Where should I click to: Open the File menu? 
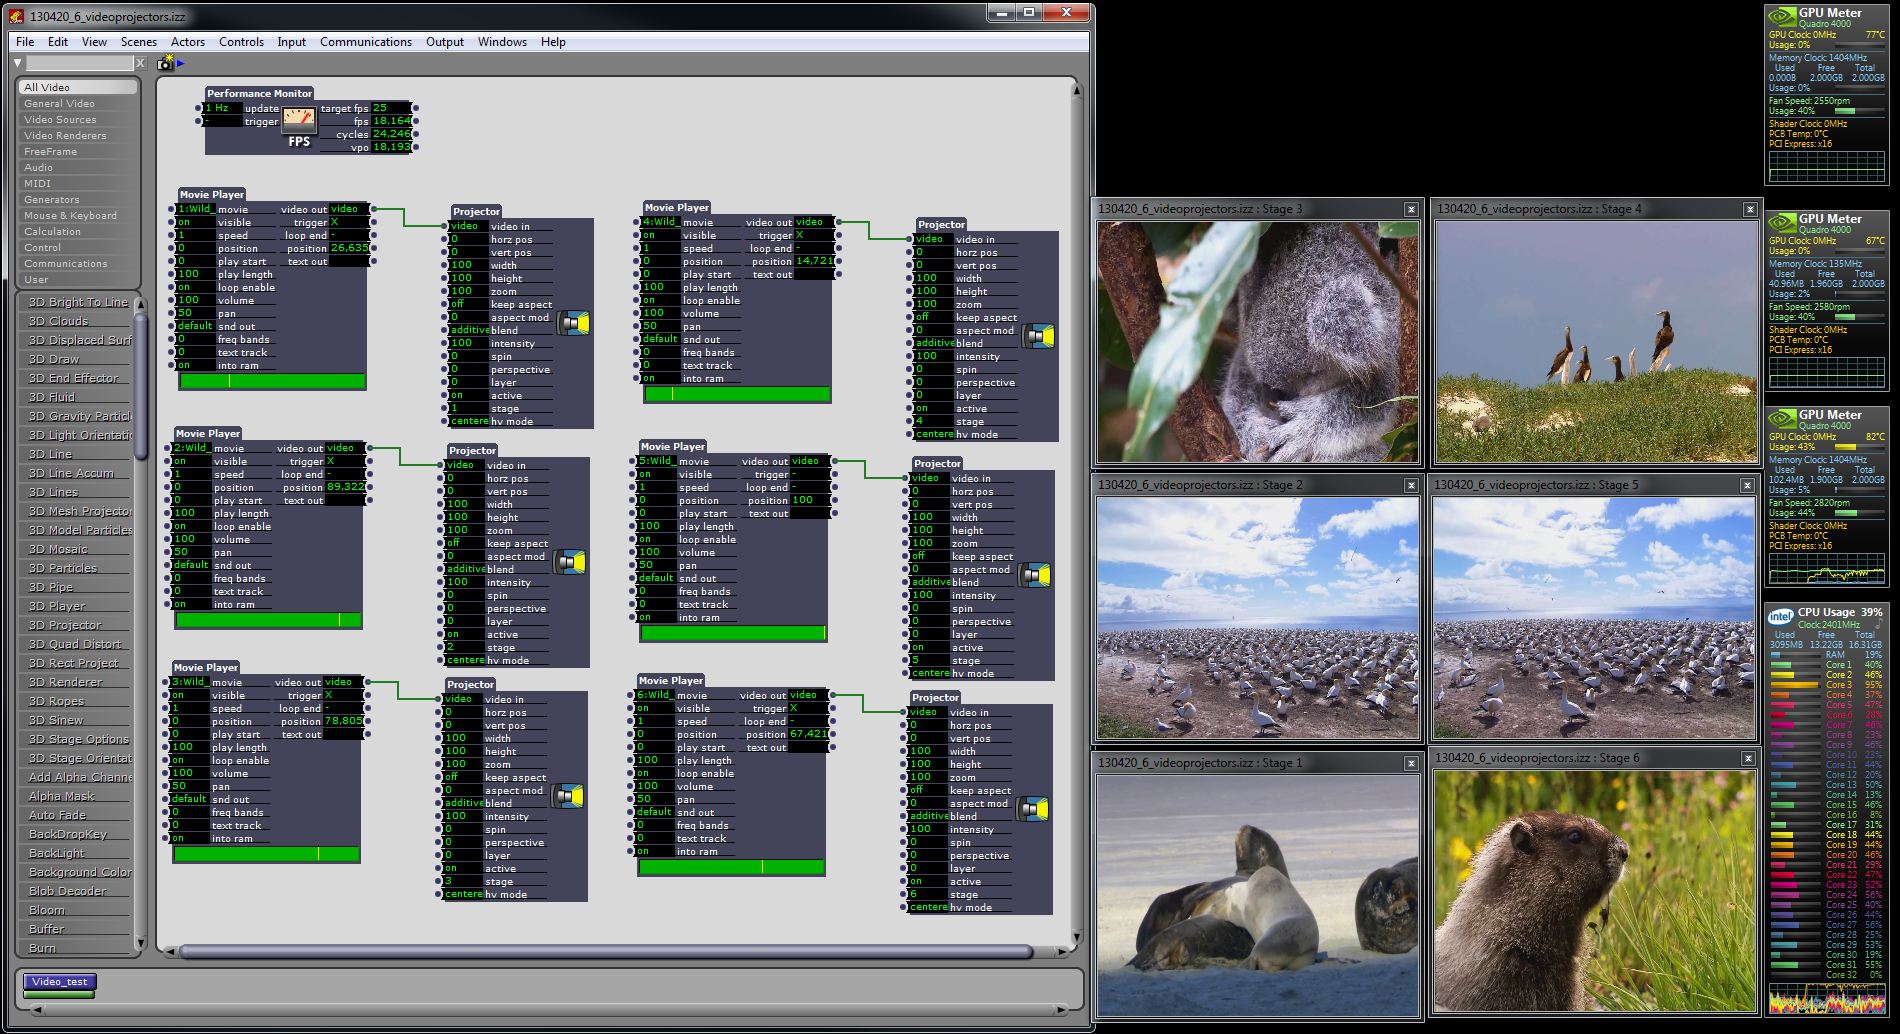pos(25,42)
